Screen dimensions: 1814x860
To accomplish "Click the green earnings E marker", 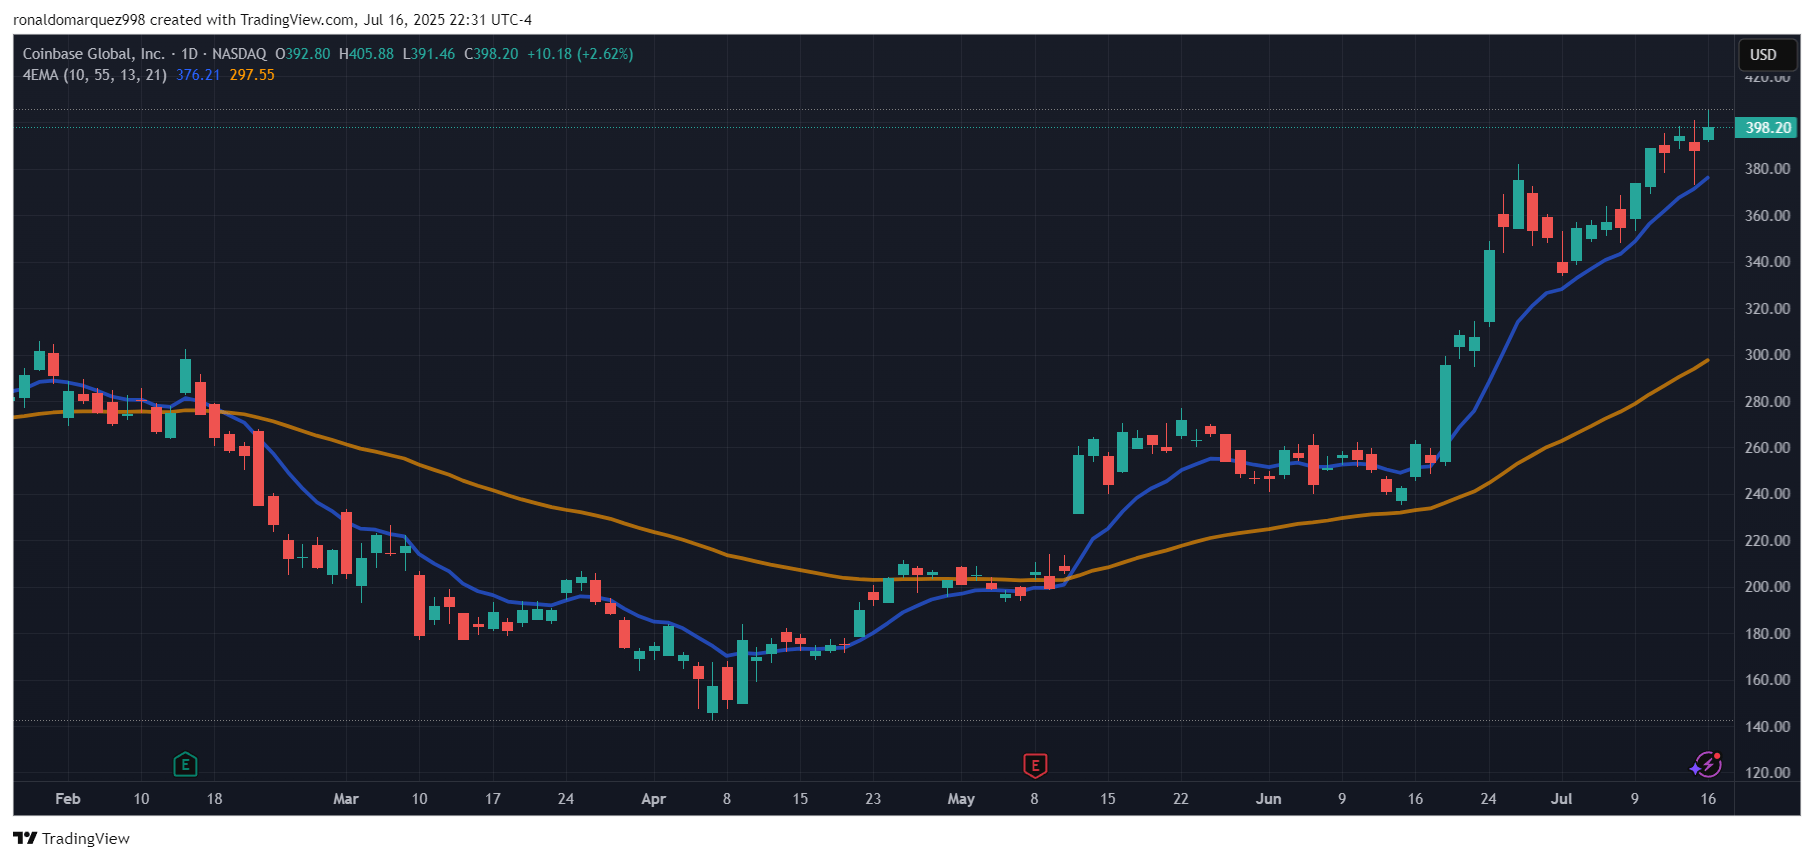I will (185, 765).
